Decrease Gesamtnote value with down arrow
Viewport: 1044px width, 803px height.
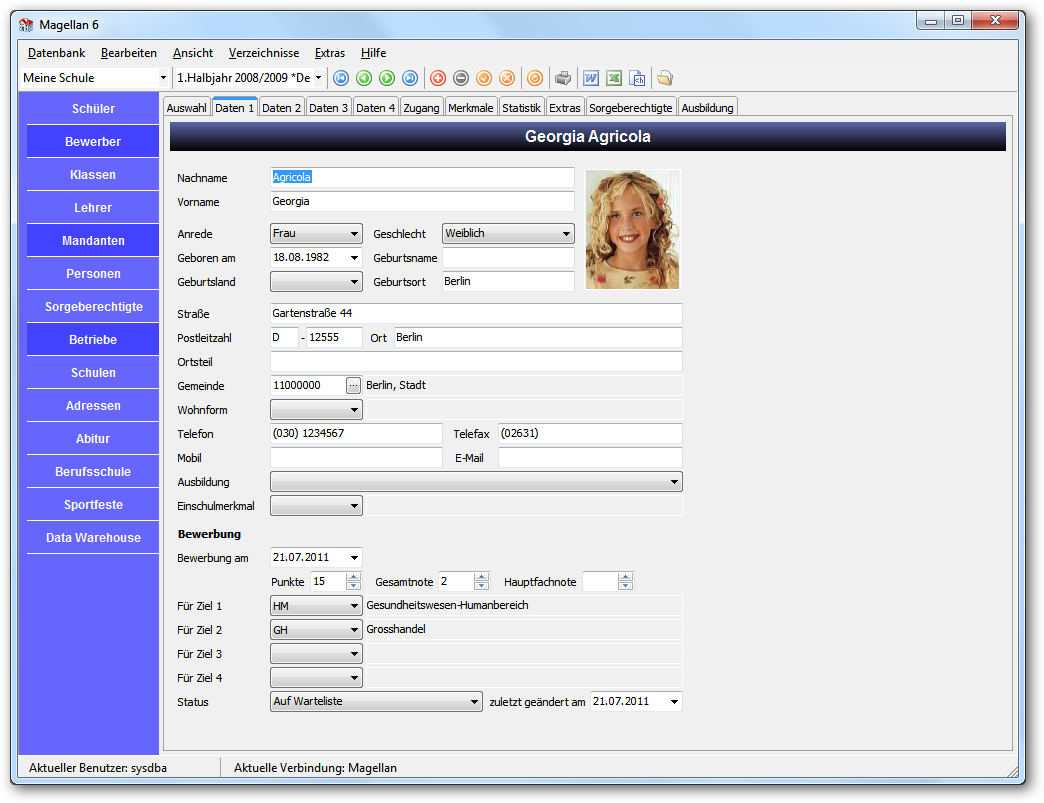pos(481,586)
